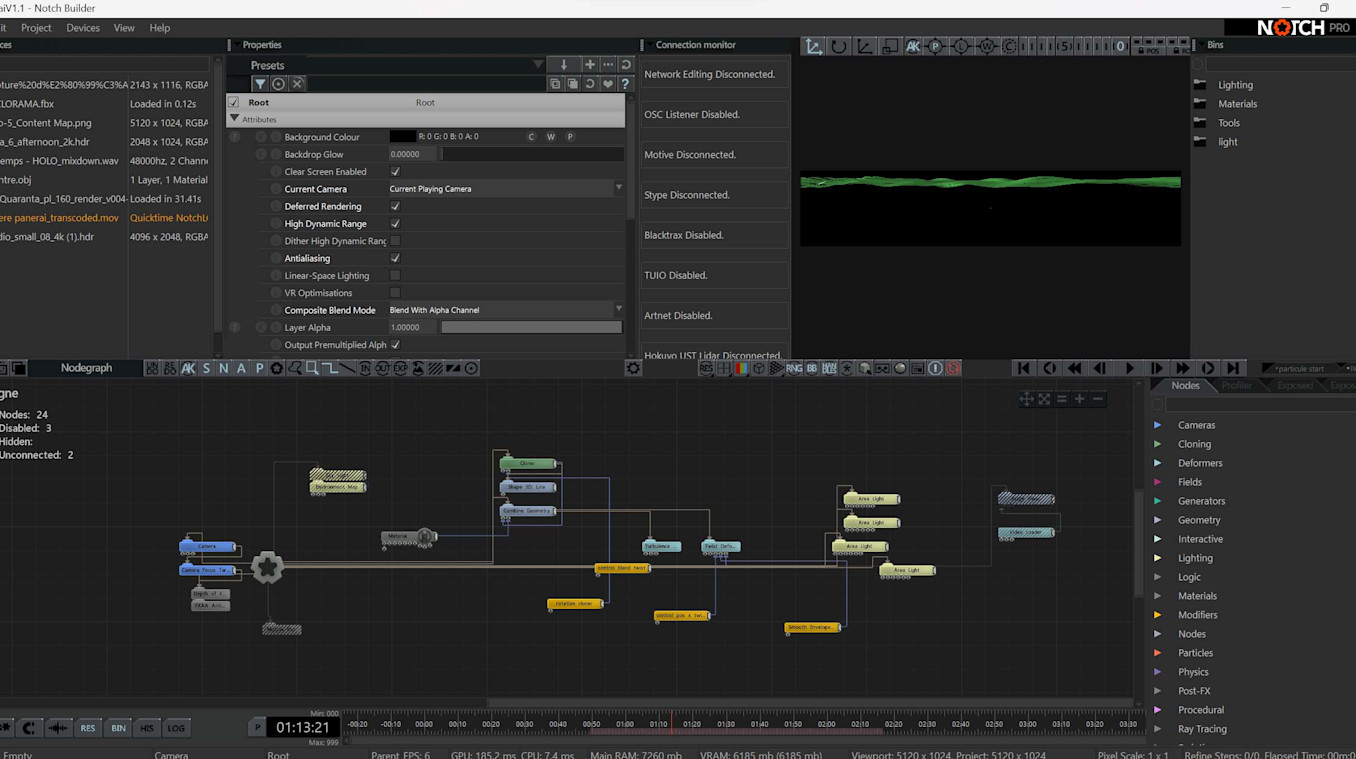Play the timeline

1130,368
